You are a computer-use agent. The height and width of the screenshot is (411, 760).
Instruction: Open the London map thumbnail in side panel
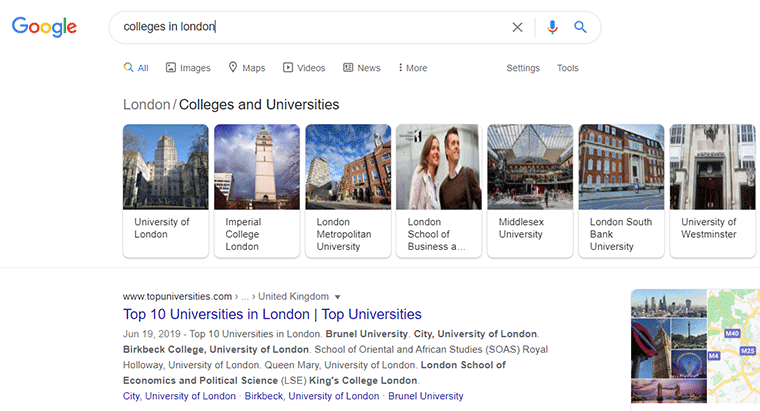coord(734,346)
